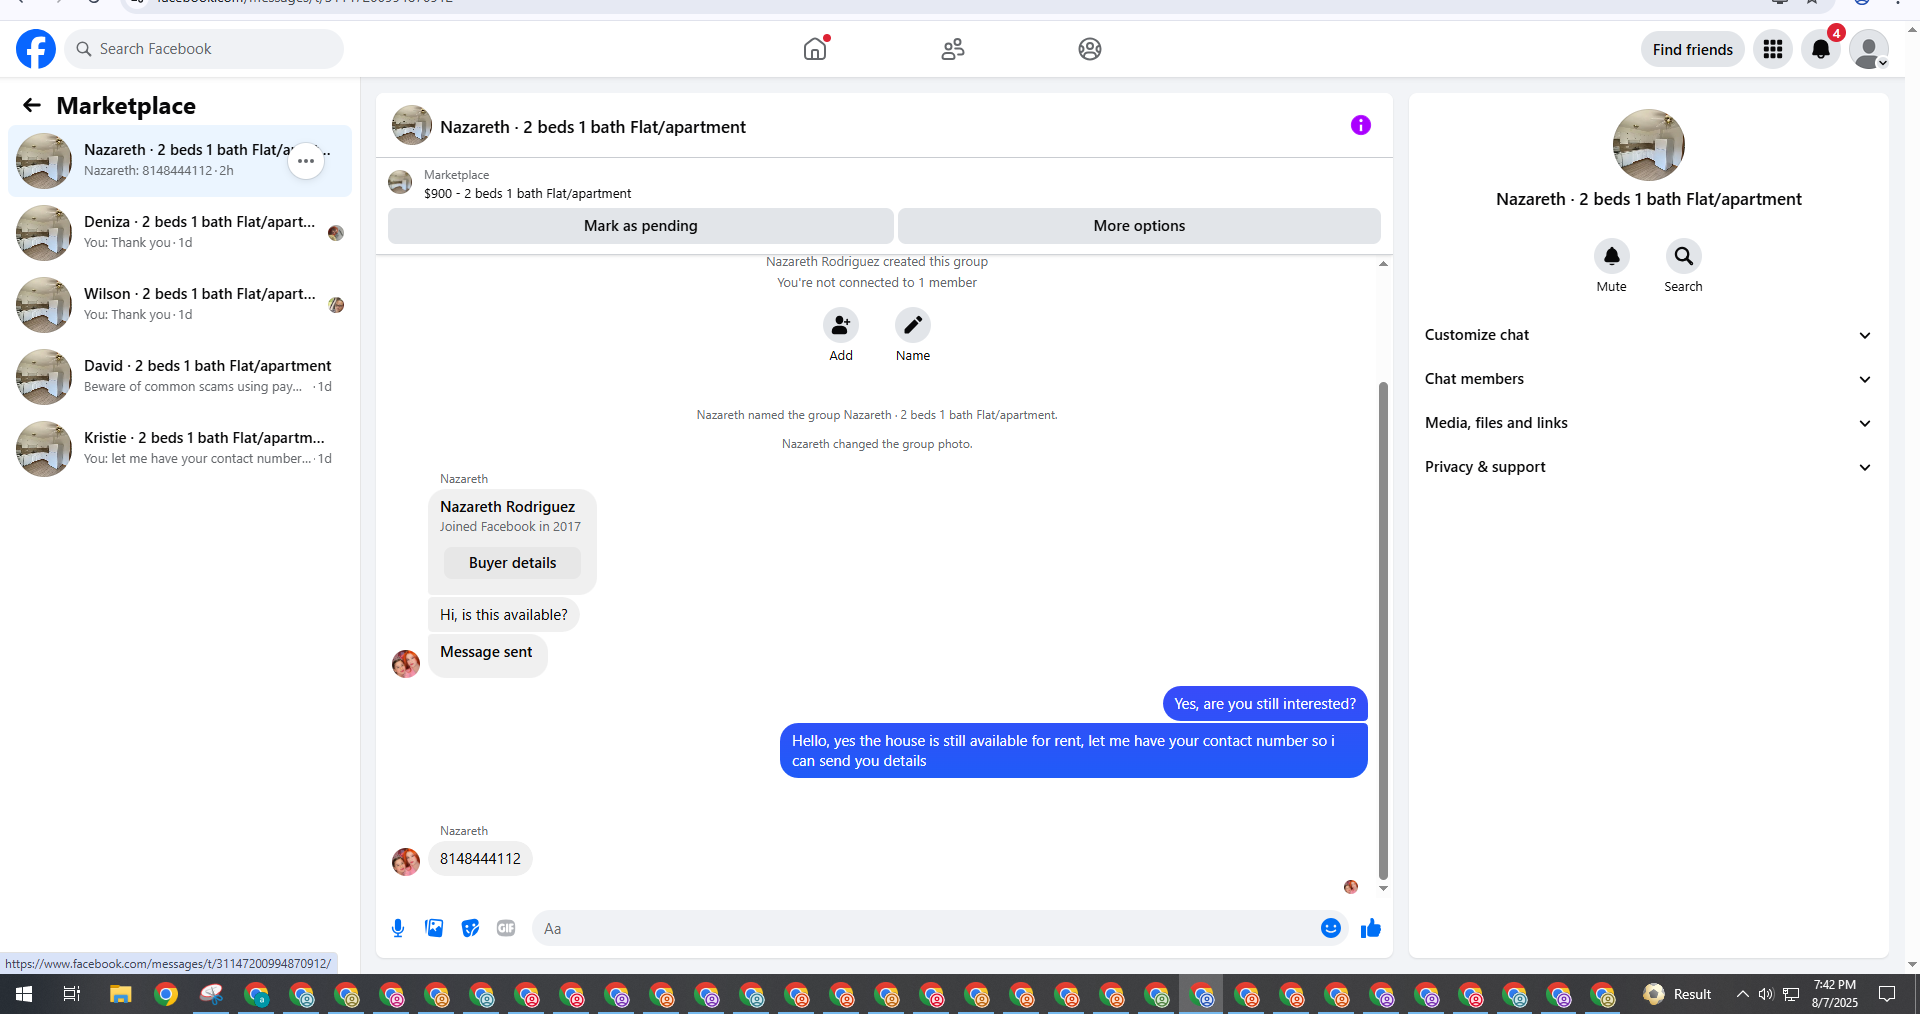Viewport: 1920px width, 1014px height.
Task: Click Nazareth's avatar beside phone number message
Action: pyautogui.click(x=406, y=862)
